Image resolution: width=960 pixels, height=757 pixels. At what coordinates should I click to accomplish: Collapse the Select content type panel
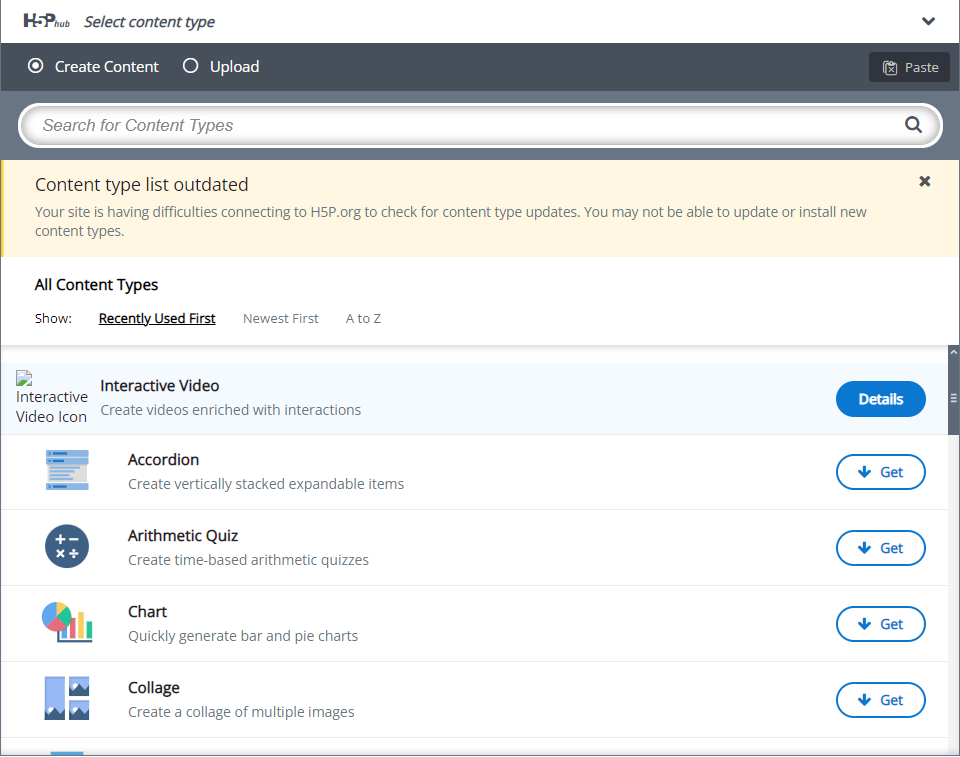(x=928, y=21)
